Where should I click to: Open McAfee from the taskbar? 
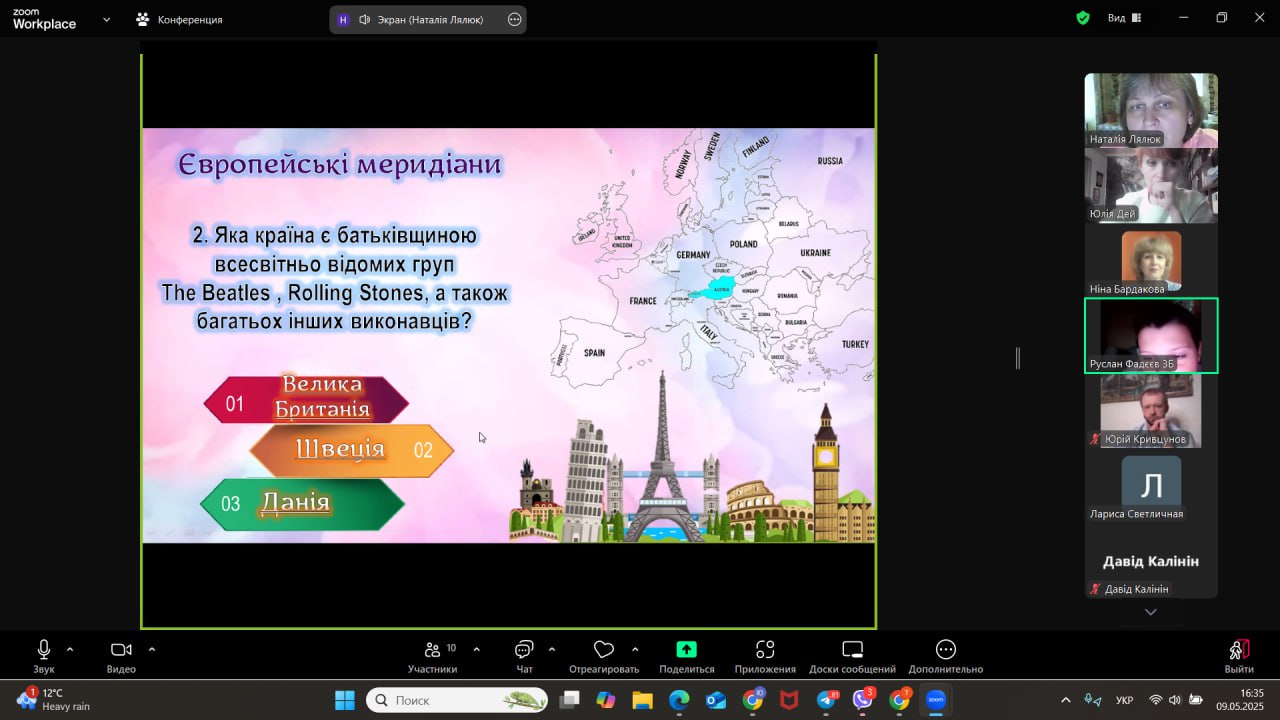click(x=789, y=700)
